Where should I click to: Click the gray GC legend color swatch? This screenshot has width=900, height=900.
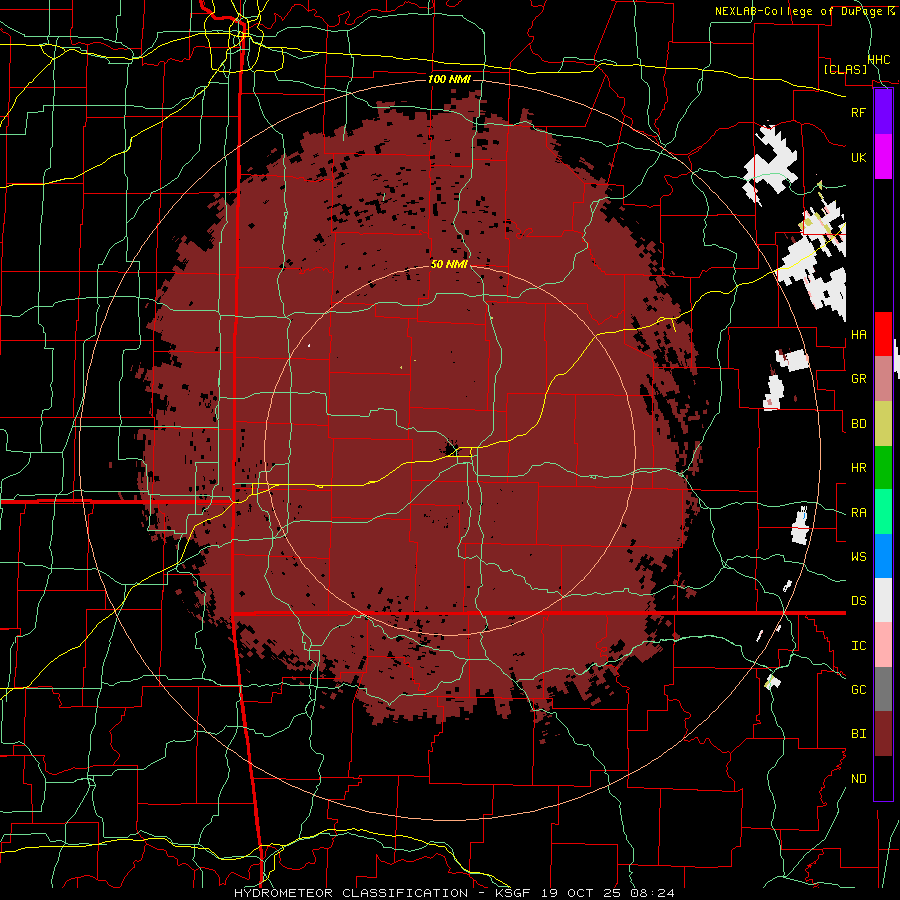pyautogui.click(x=883, y=689)
